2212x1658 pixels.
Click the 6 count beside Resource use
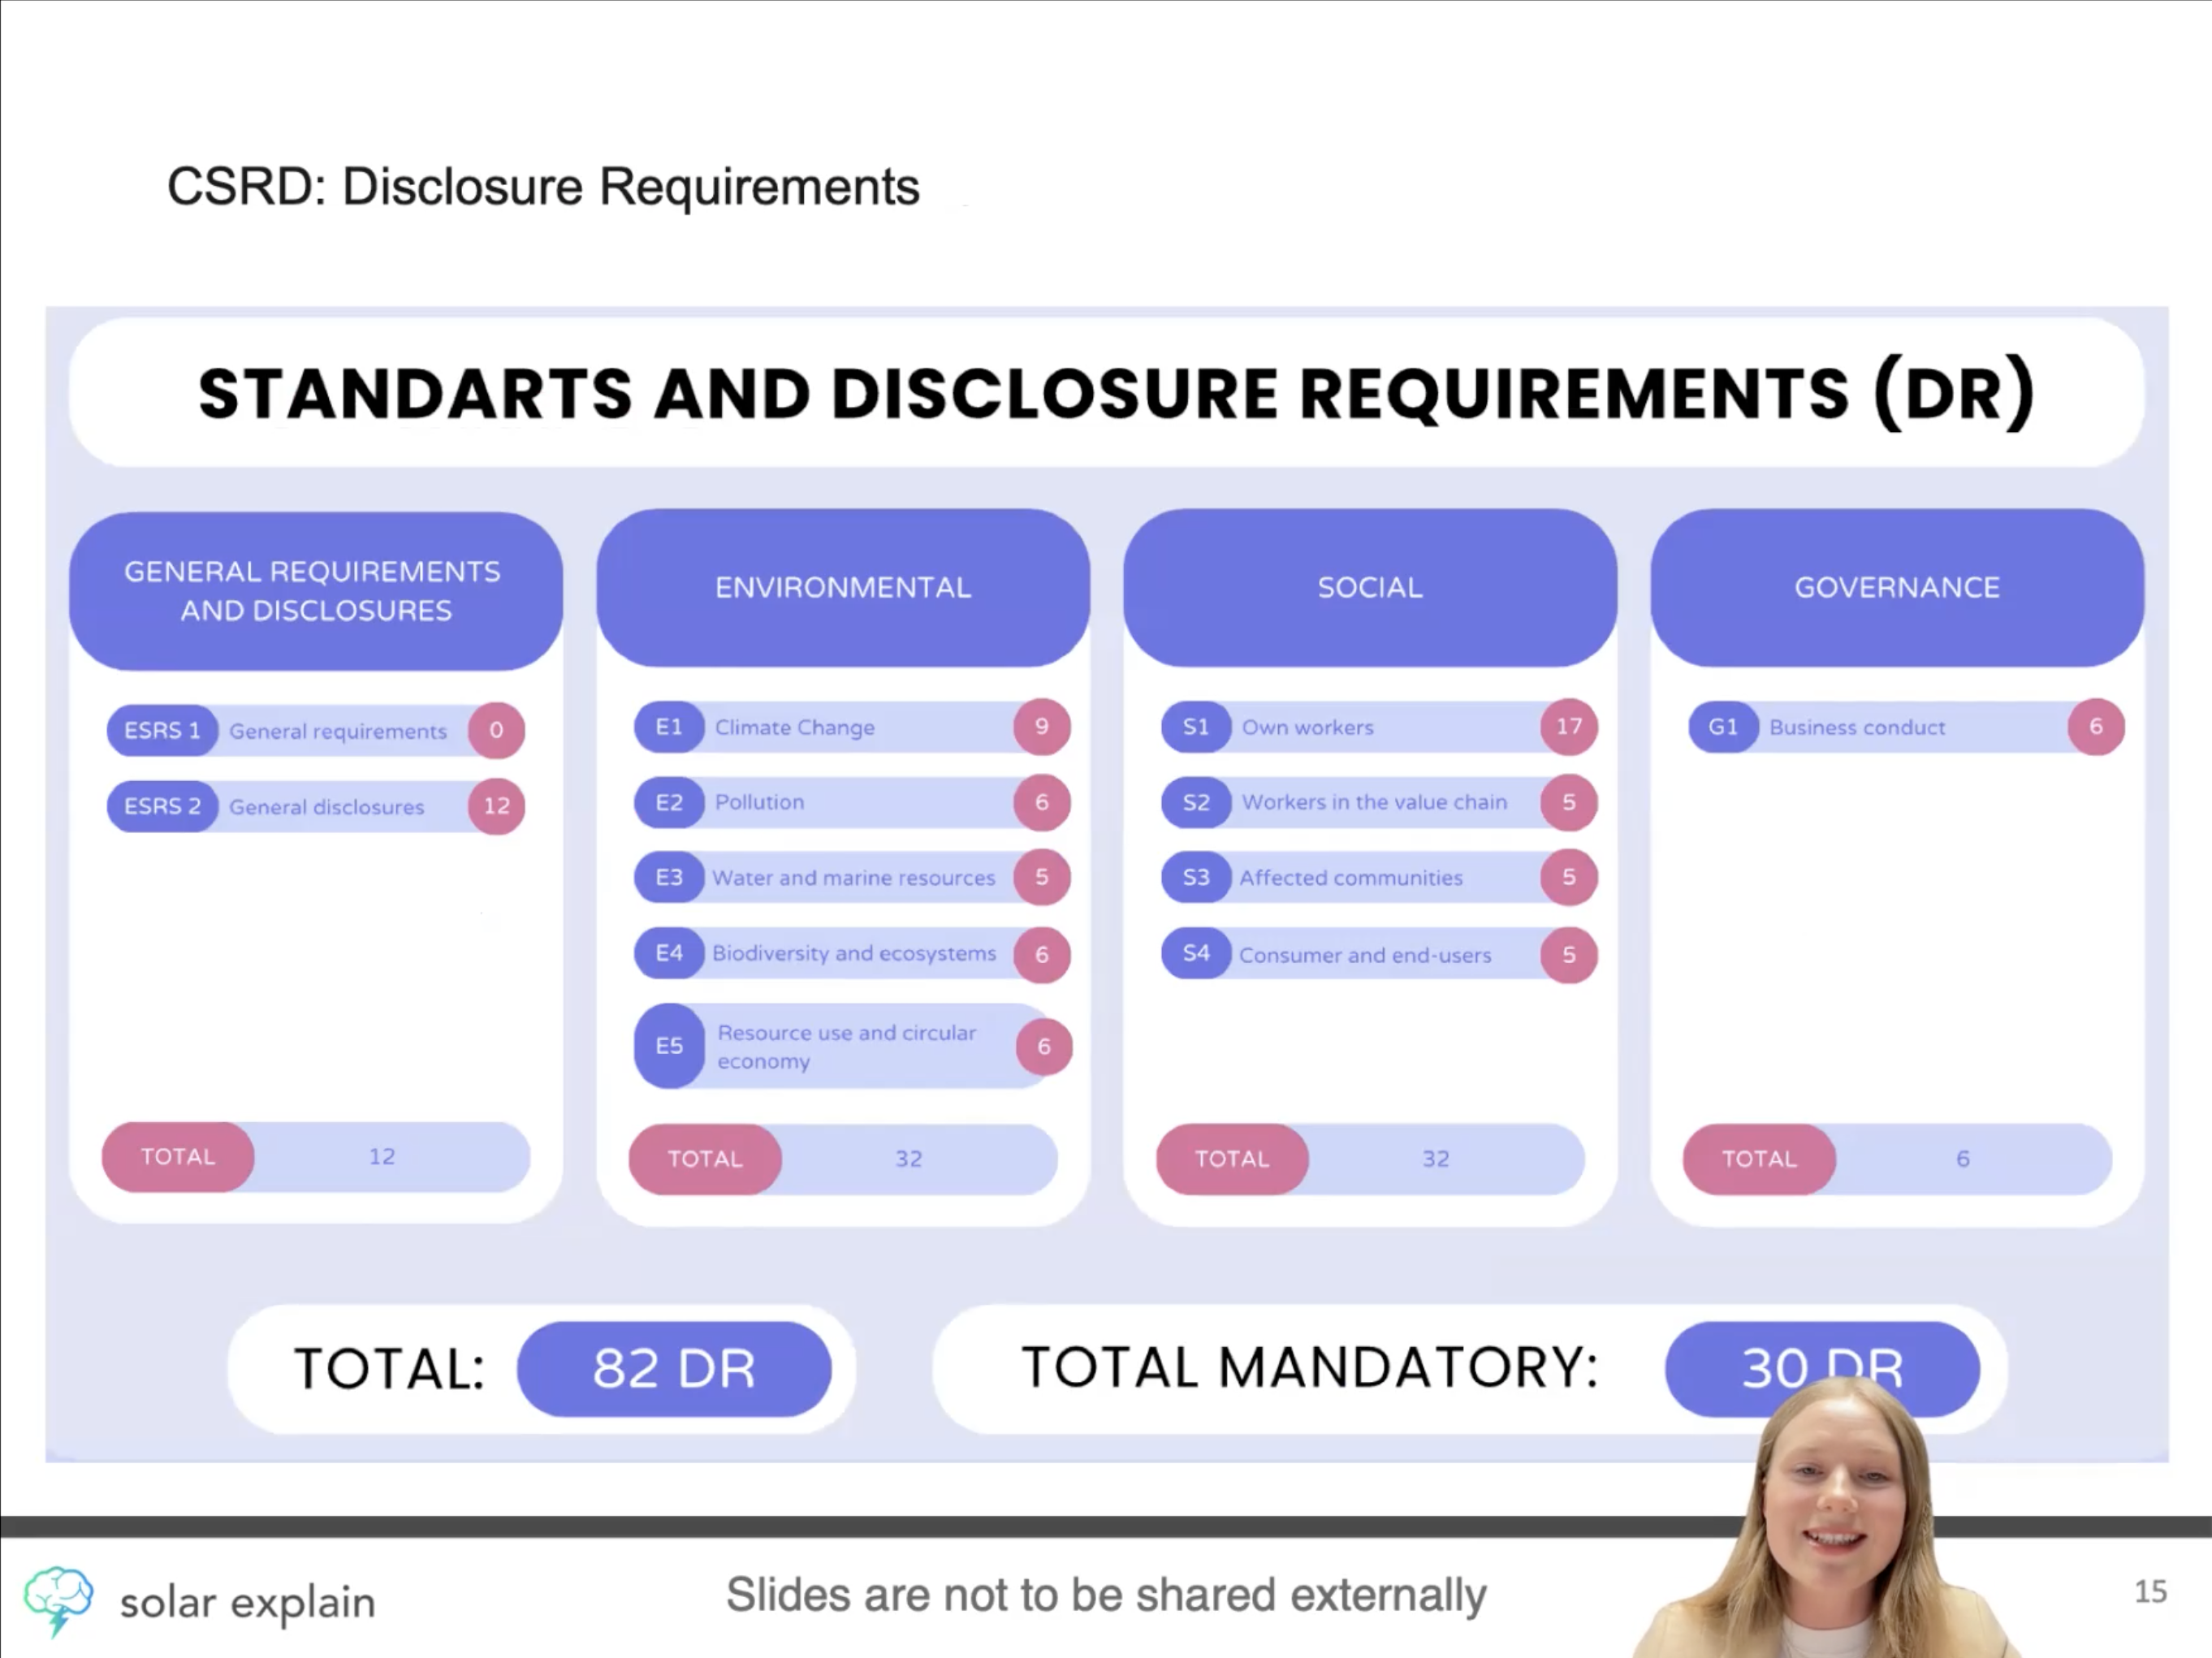(1044, 1047)
